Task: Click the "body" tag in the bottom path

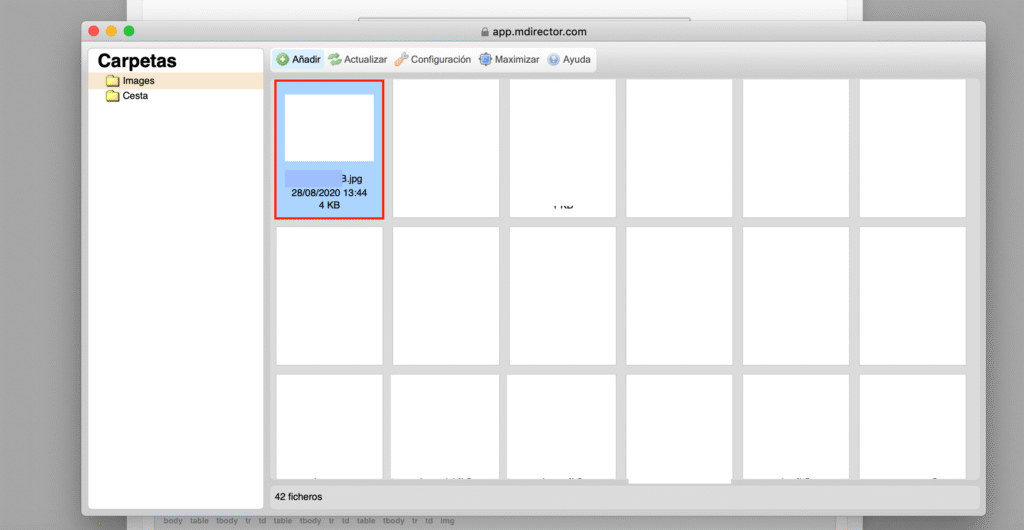Action: point(173,521)
